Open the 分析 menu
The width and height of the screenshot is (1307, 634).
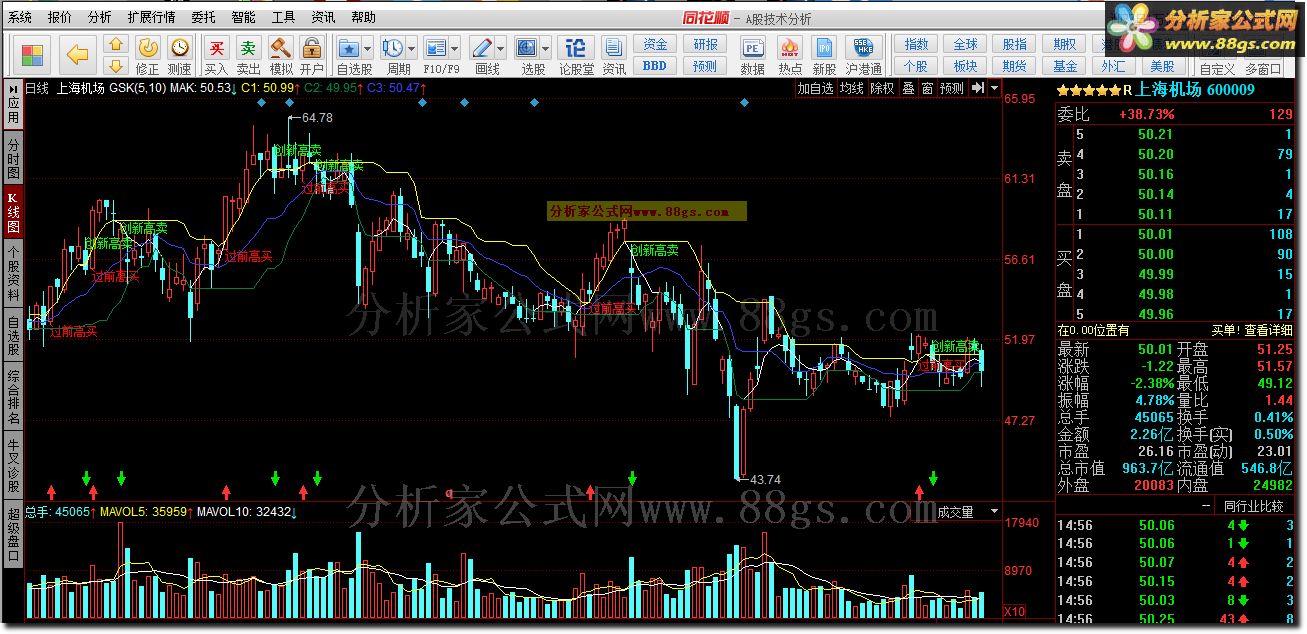[x=100, y=17]
